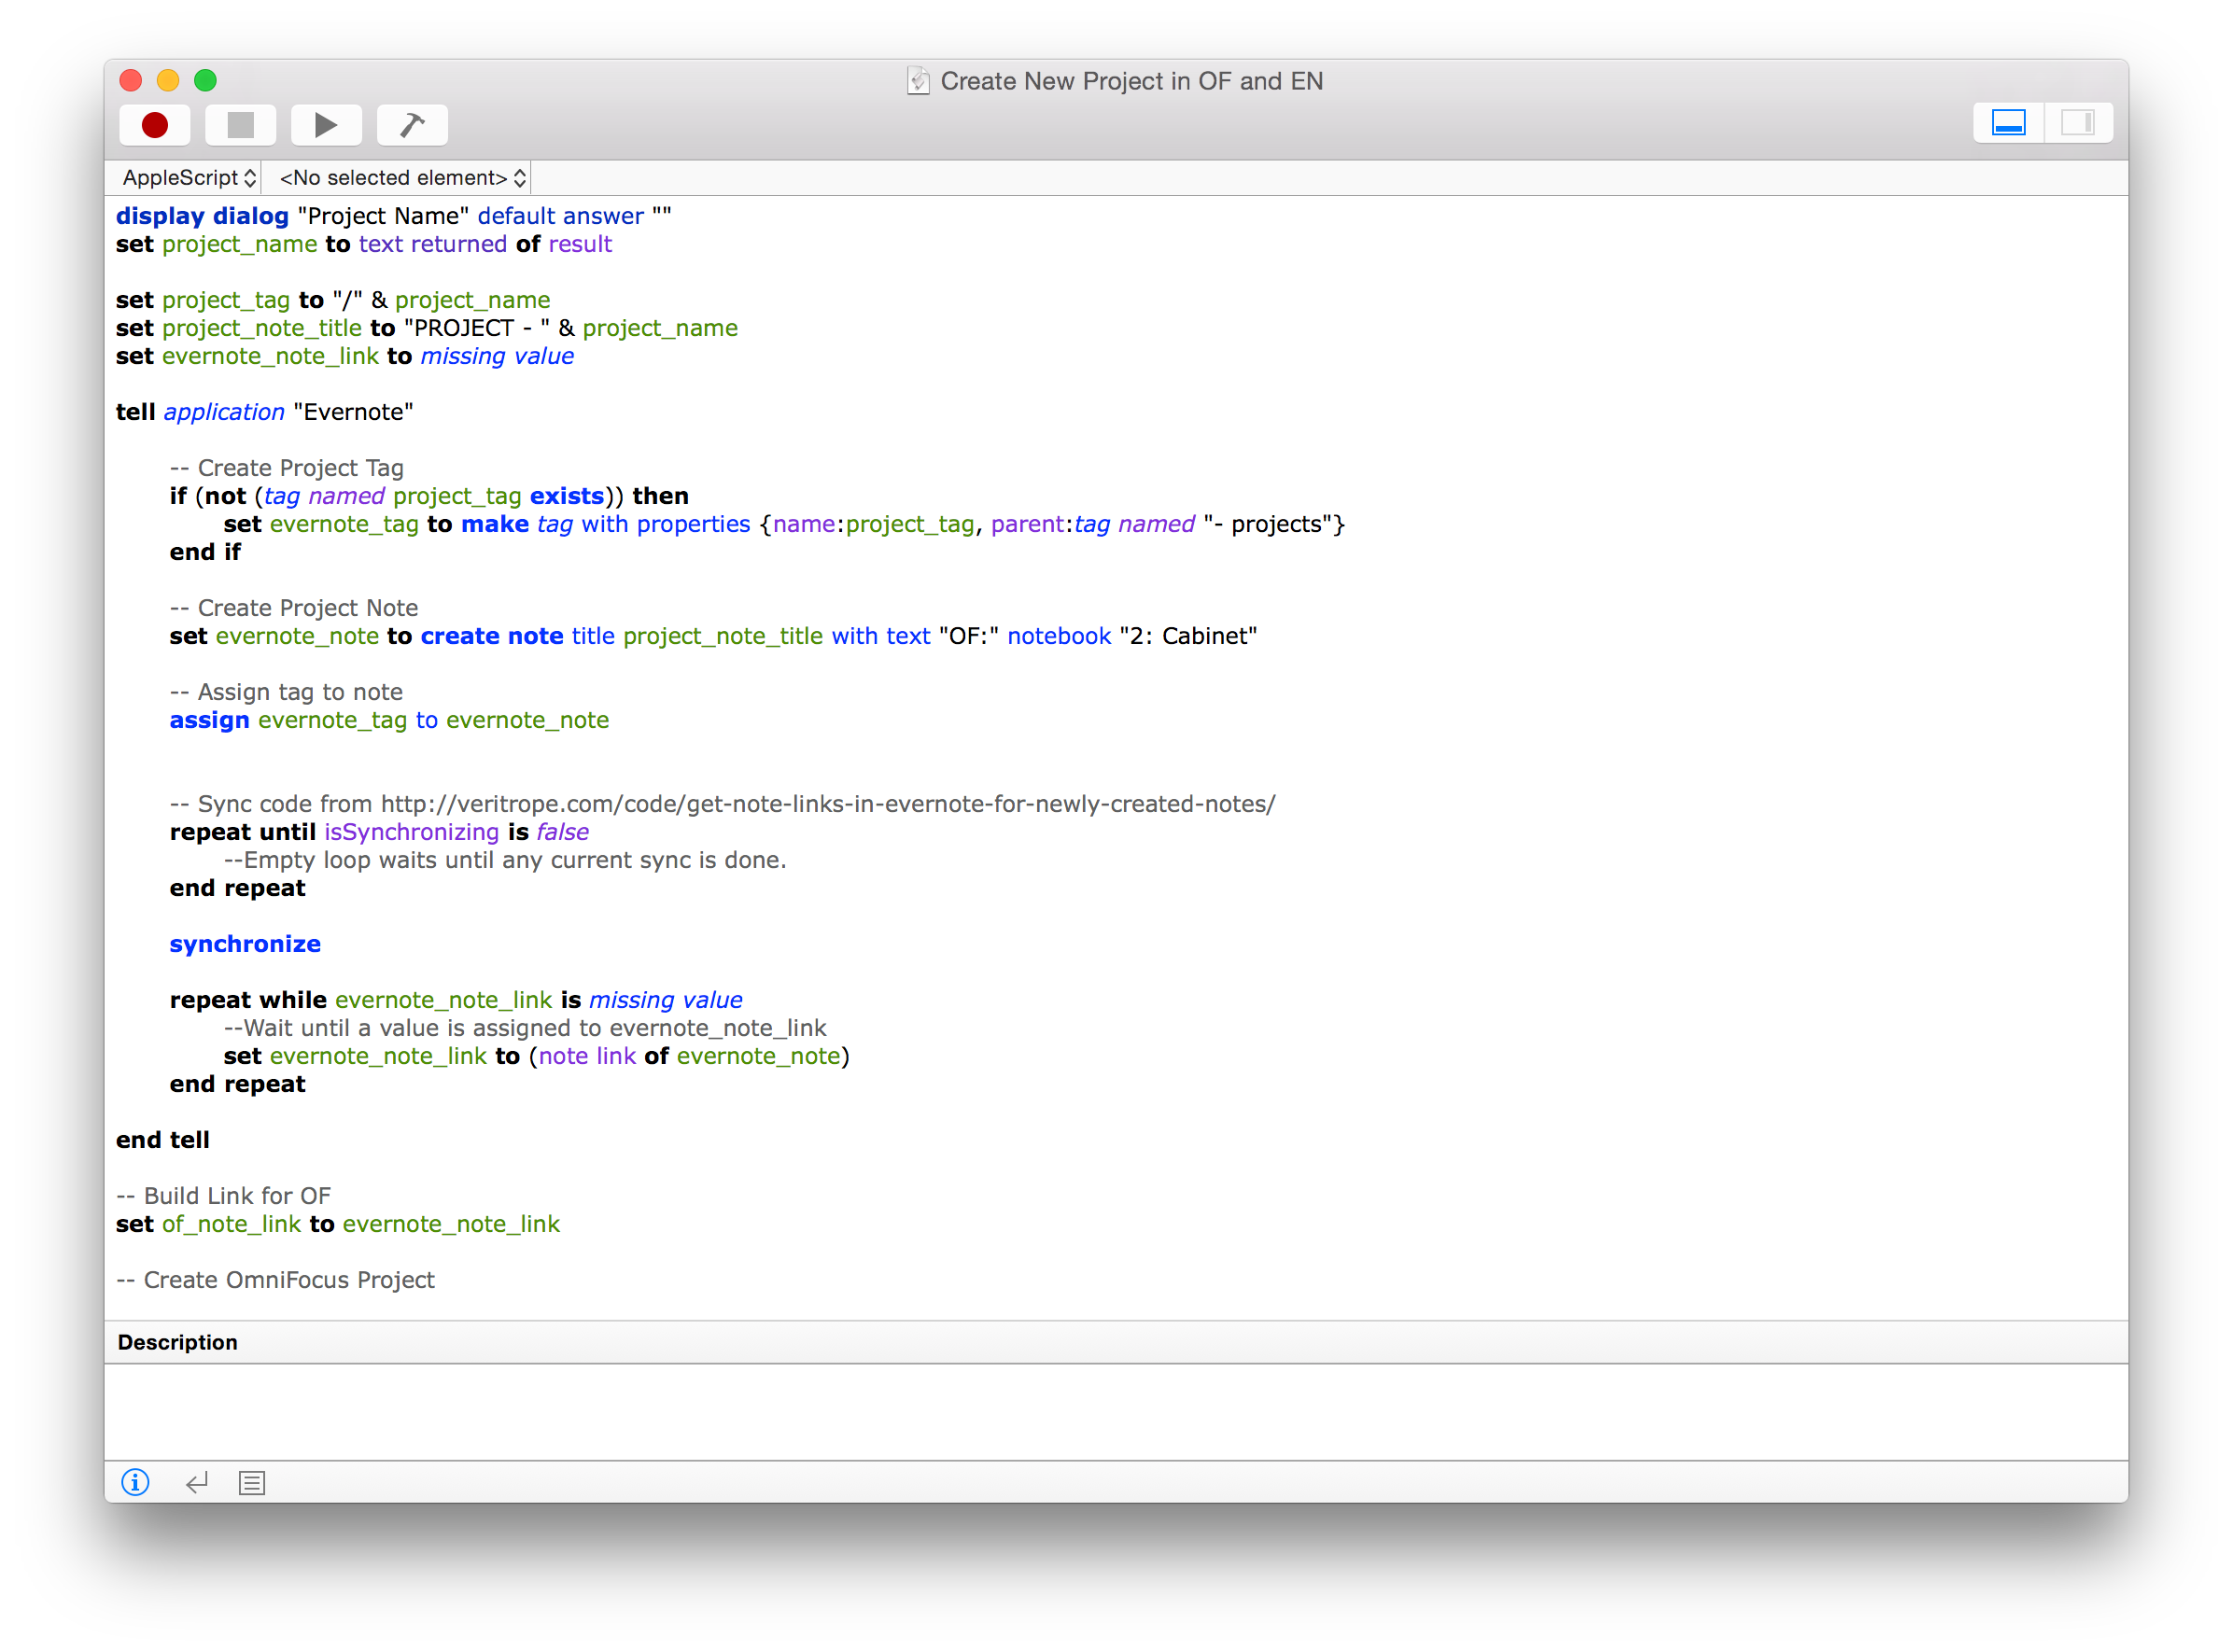Click the window title text
Screen dimensions: 2233x1652
tap(1131, 81)
